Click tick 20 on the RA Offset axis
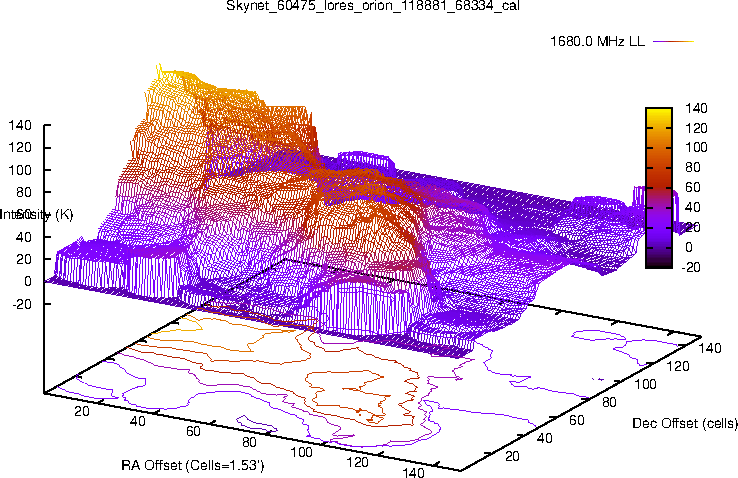The height and width of the screenshot is (478, 738). pyautogui.click(x=82, y=411)
